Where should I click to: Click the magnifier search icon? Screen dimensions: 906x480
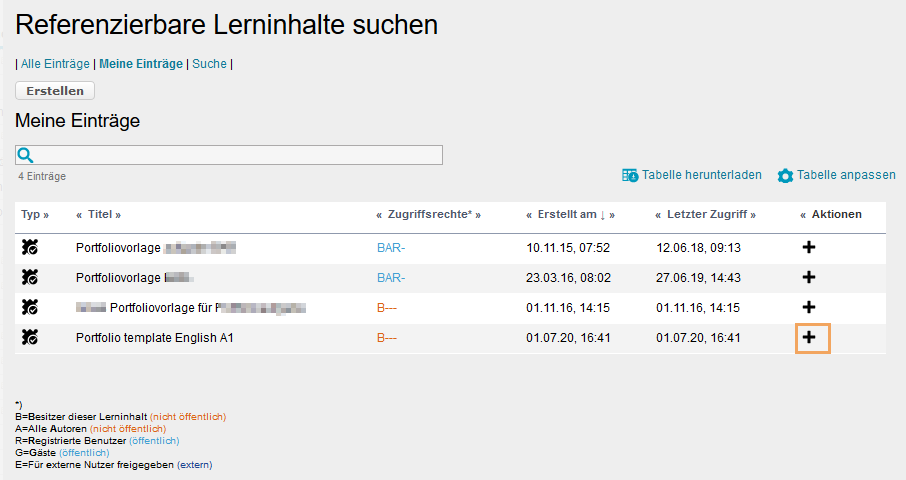coord(26,155)
